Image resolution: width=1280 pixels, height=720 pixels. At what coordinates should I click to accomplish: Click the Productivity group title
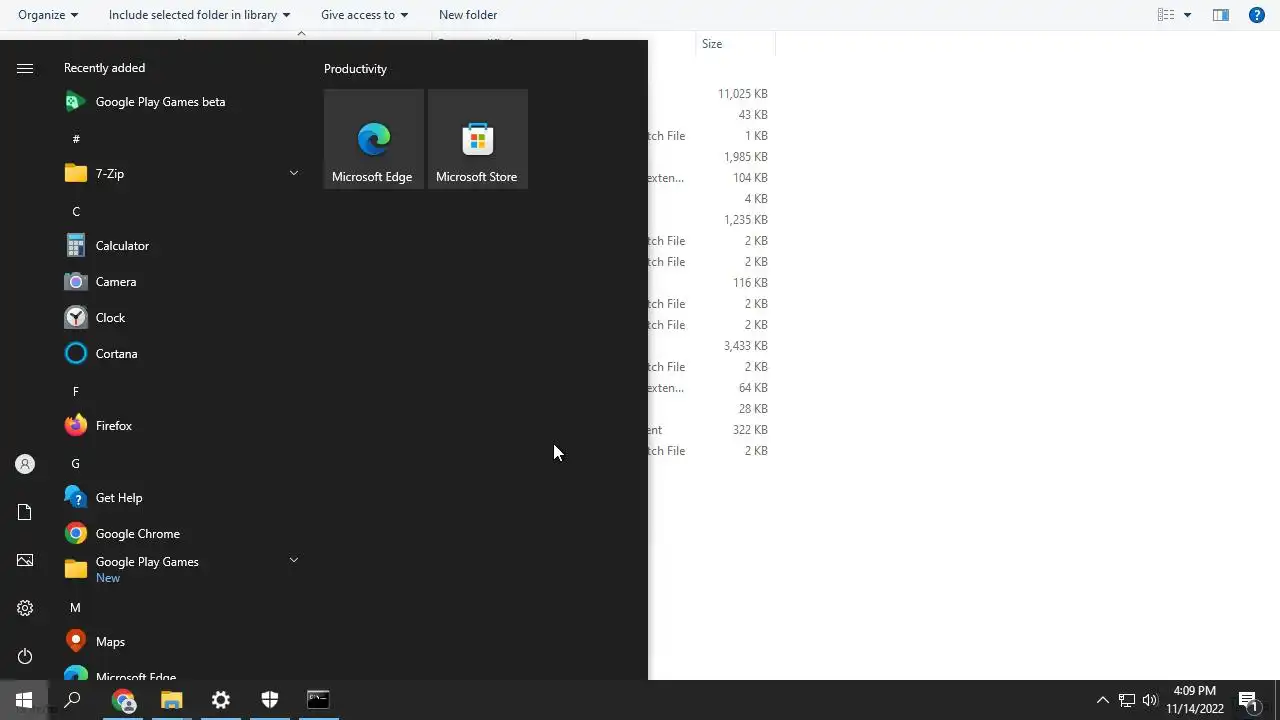point(355,69)
